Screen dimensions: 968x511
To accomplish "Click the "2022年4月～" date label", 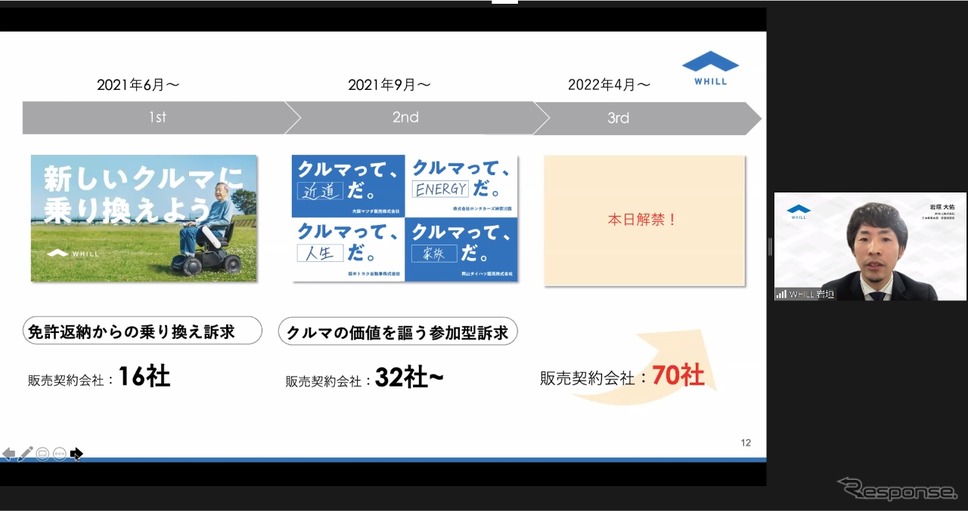I will tap(609, 85).
